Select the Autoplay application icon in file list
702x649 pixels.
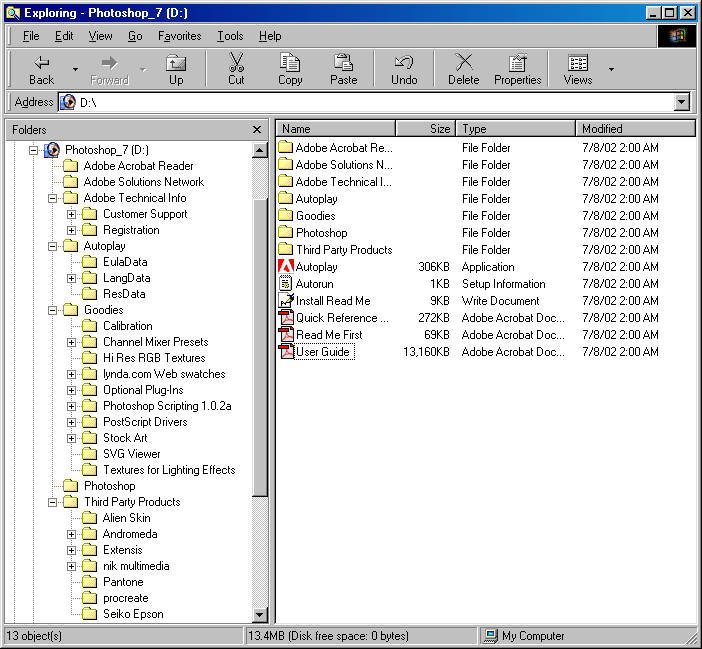(286, 266)
